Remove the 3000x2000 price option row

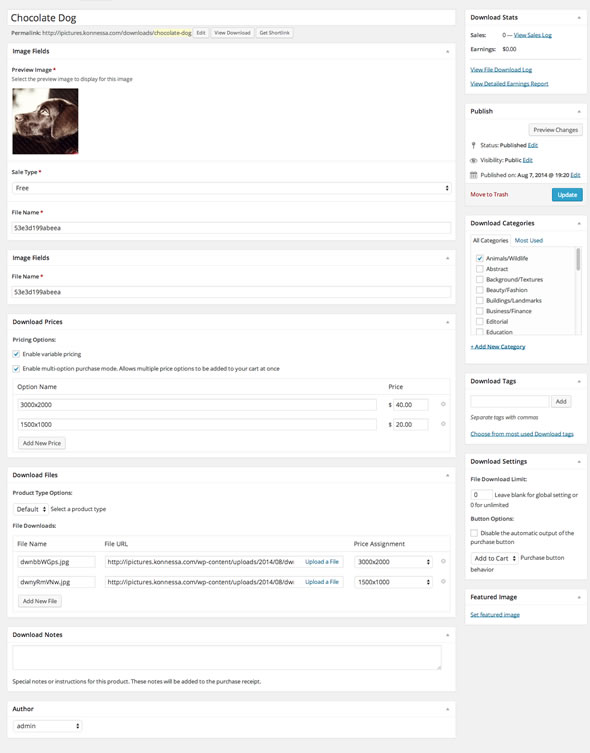point(443,404)
